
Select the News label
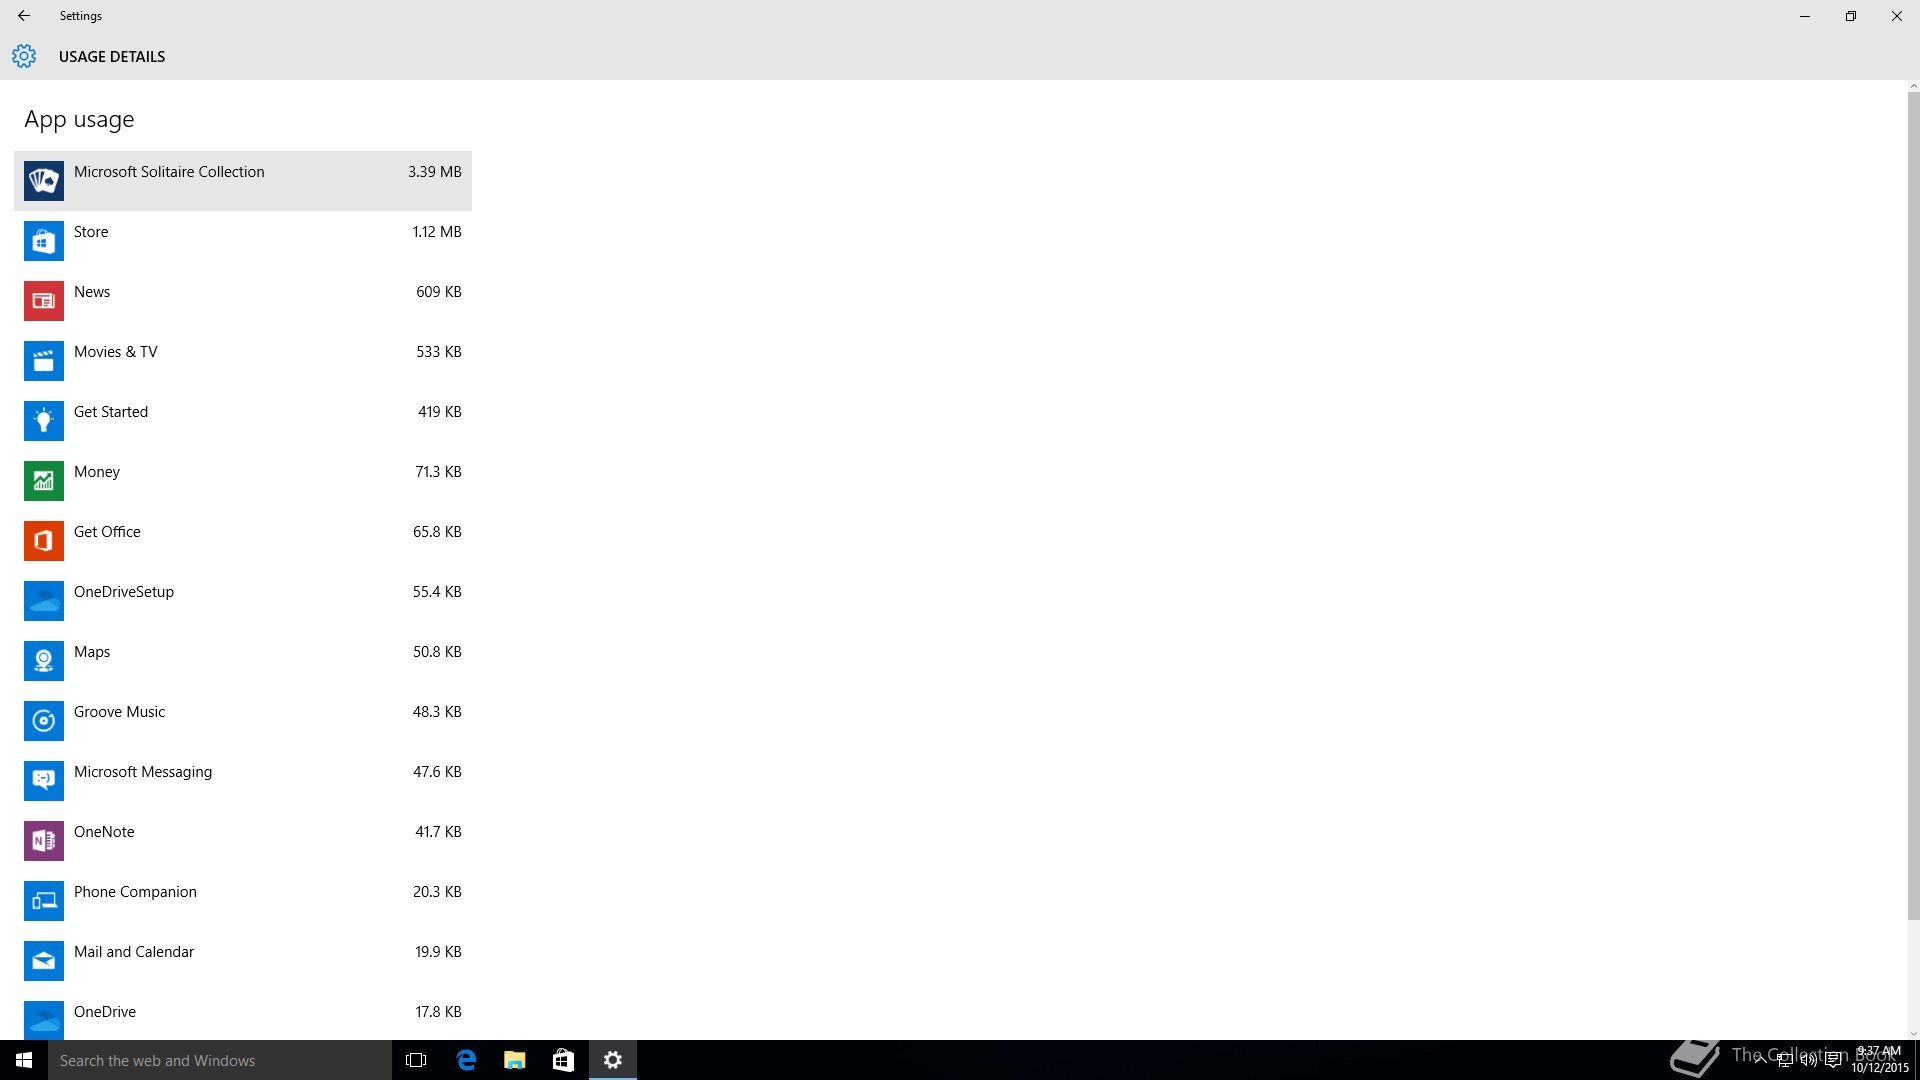(x=92, y=292)
